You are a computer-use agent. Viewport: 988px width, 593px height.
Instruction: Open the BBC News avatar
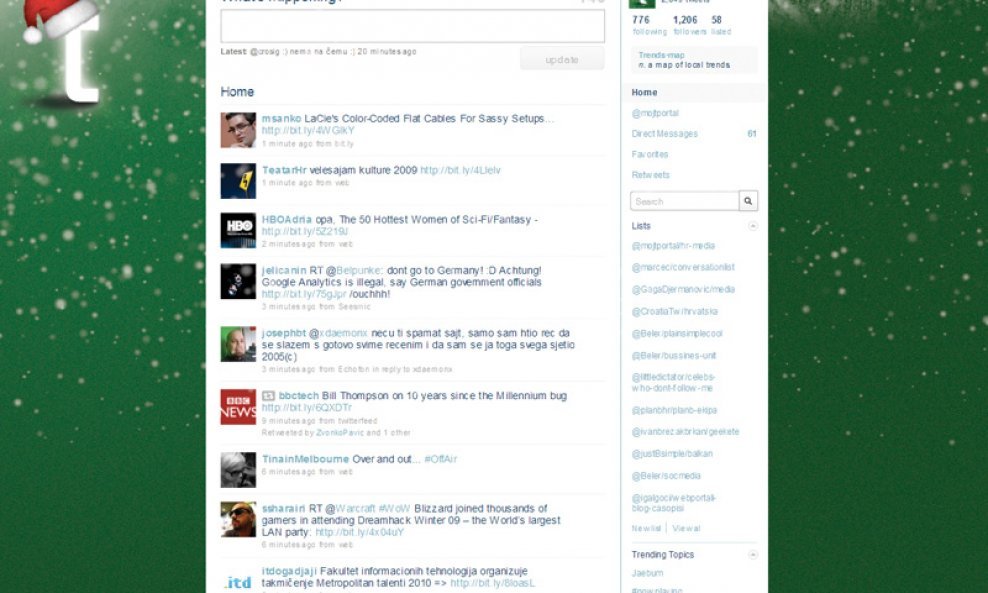238,407
